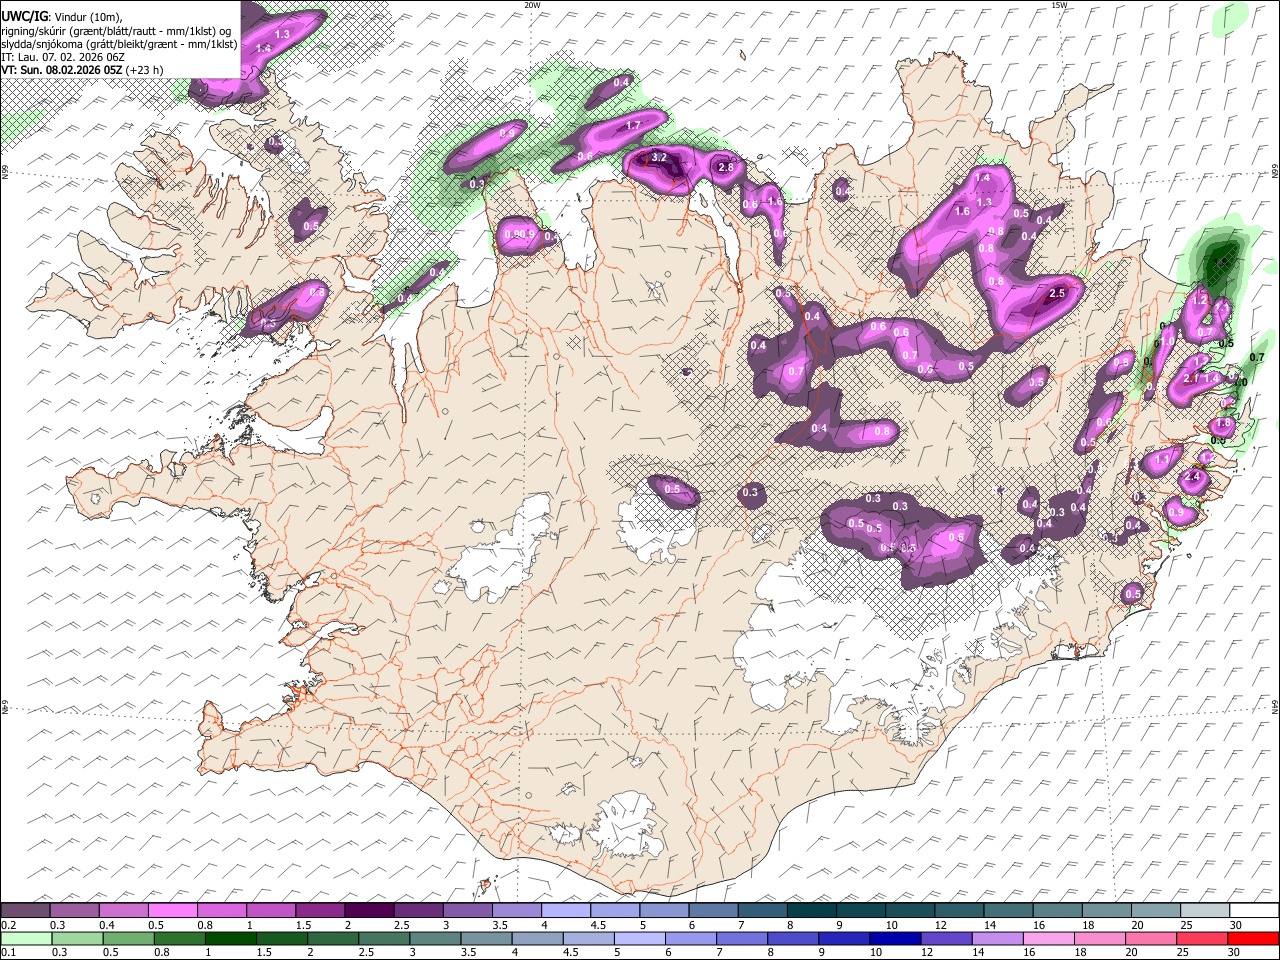
Task: Click the dark purple 2 snow legend swatch
Action: tap(368, 911)
